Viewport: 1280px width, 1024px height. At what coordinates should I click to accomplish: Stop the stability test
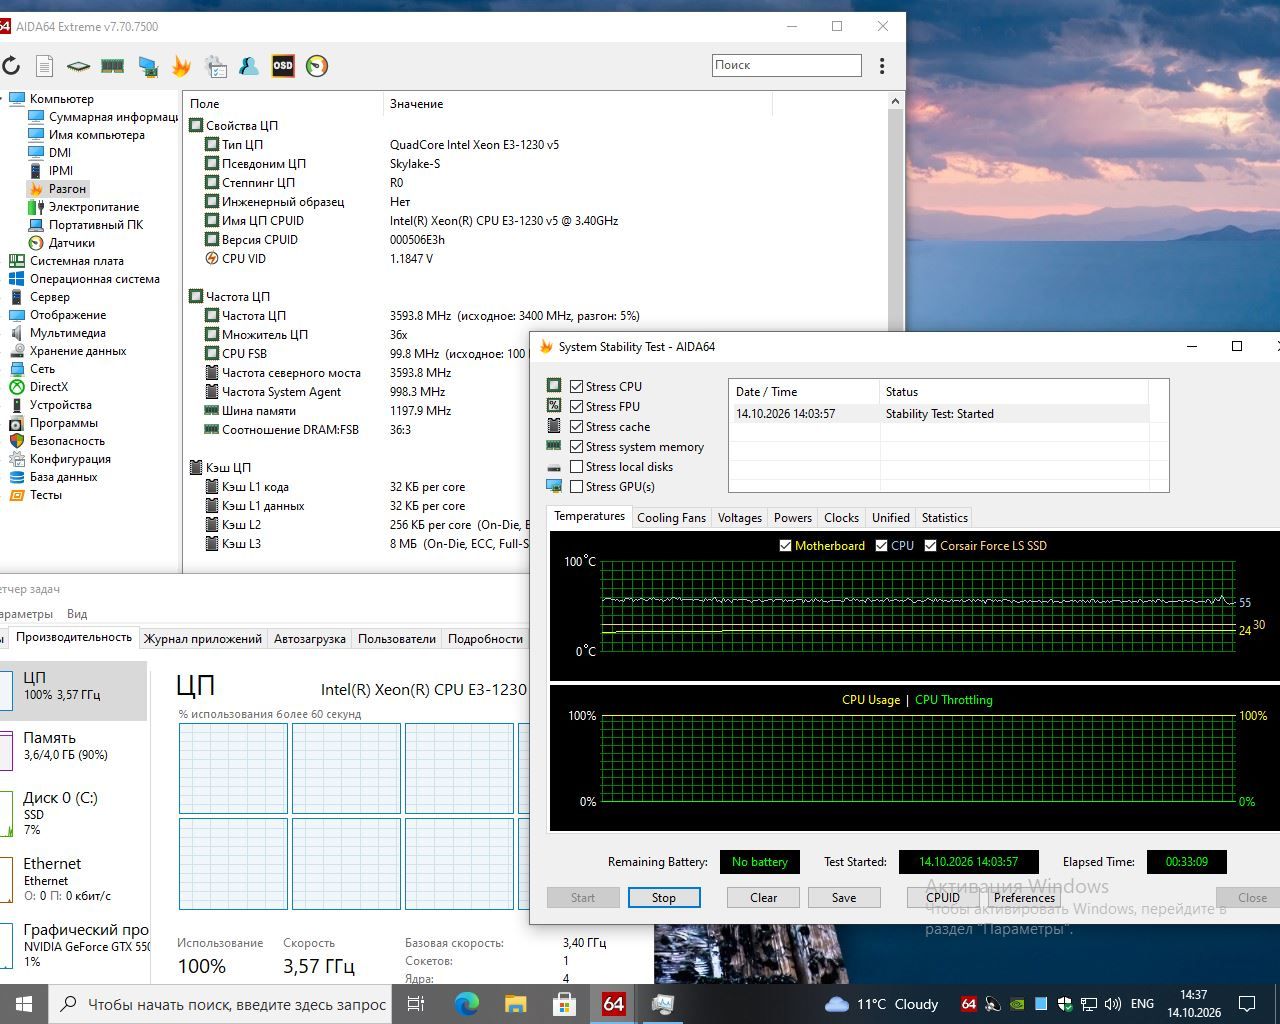tap(664, 897)
